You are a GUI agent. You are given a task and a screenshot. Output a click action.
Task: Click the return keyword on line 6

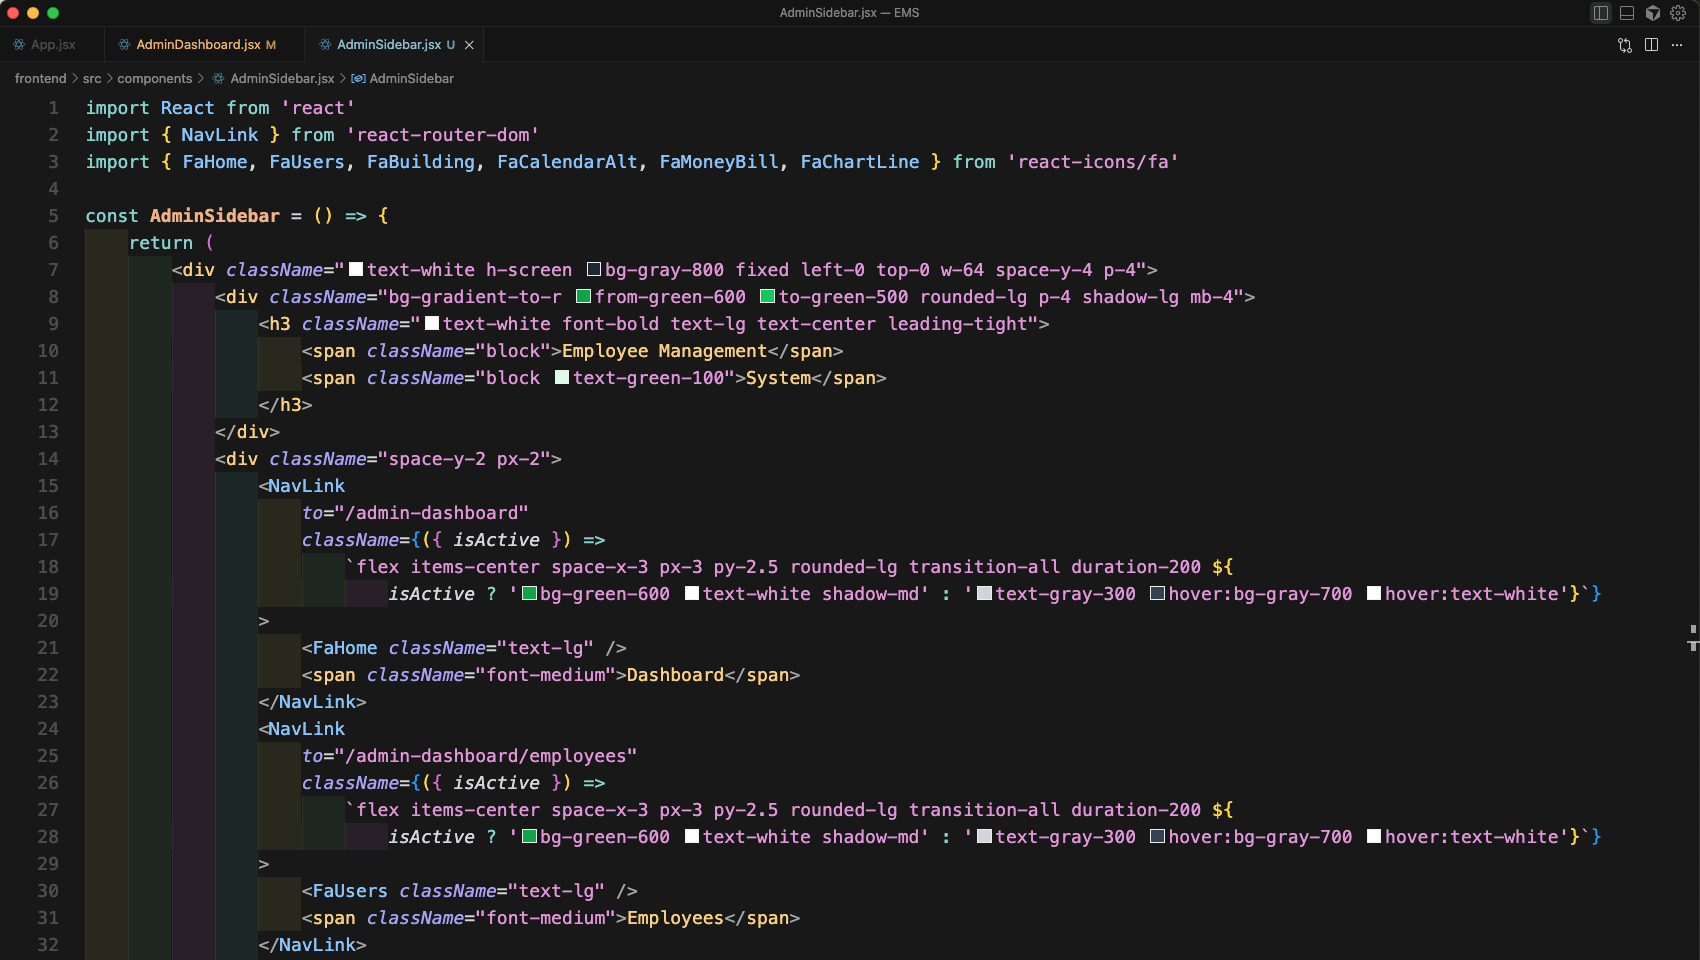click(161, 243)
